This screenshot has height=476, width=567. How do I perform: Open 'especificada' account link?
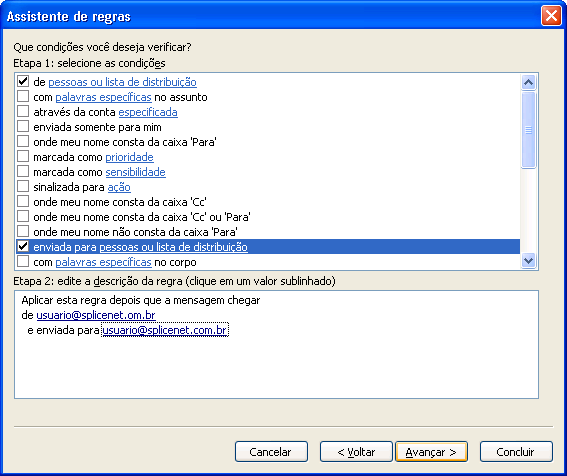pyautogui.click(x=148, y=112)
